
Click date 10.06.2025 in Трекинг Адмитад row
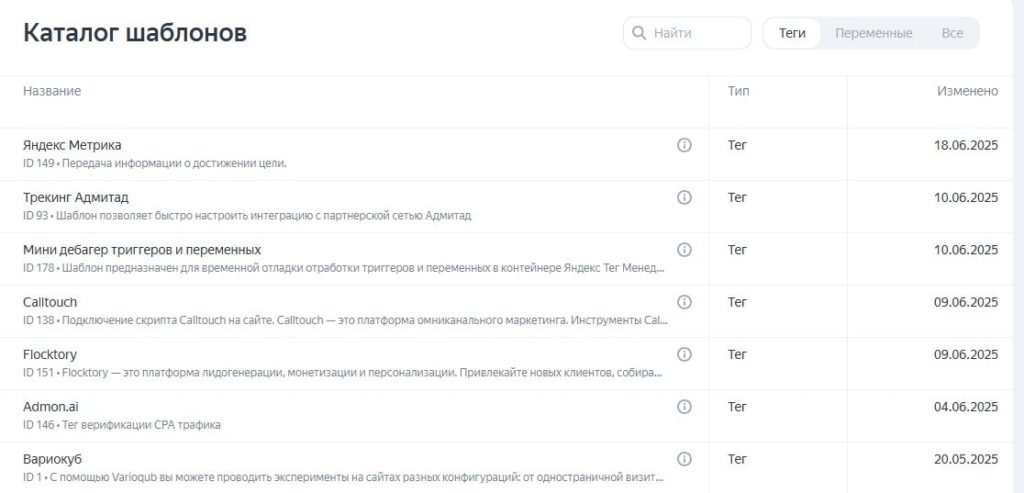[966, 197]
